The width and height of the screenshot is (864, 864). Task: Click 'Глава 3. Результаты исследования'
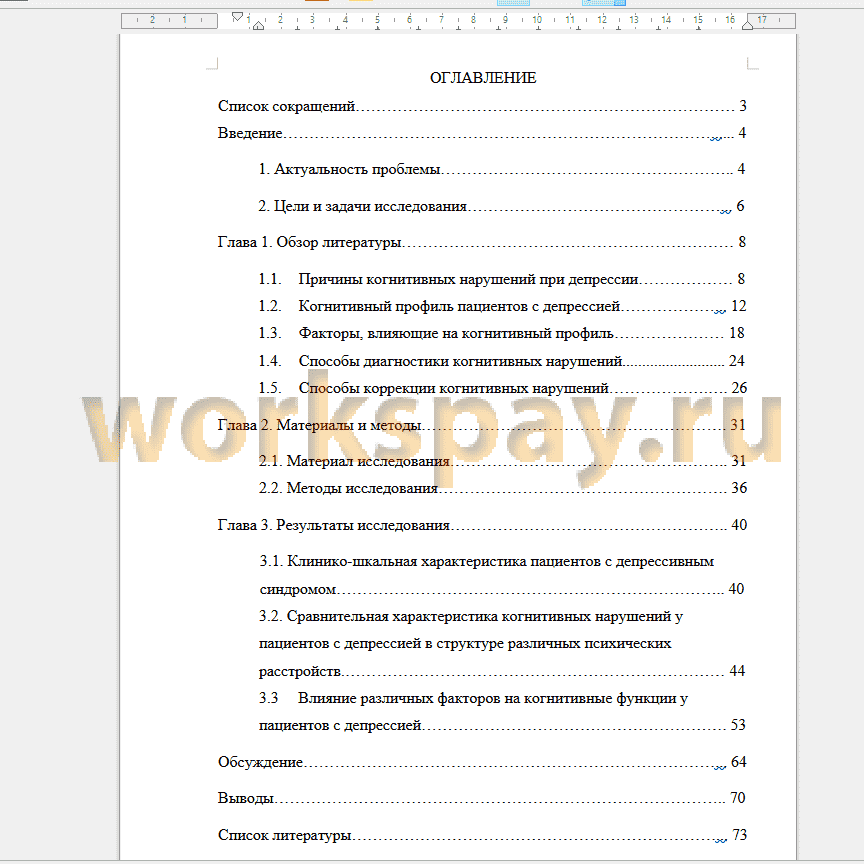coord(333,525)
